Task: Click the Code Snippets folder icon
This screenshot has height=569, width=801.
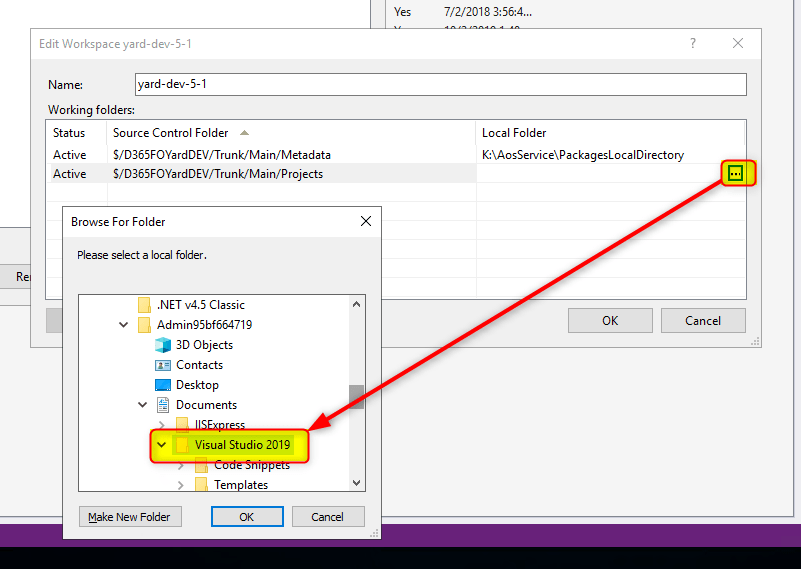Action: point(201,465)
